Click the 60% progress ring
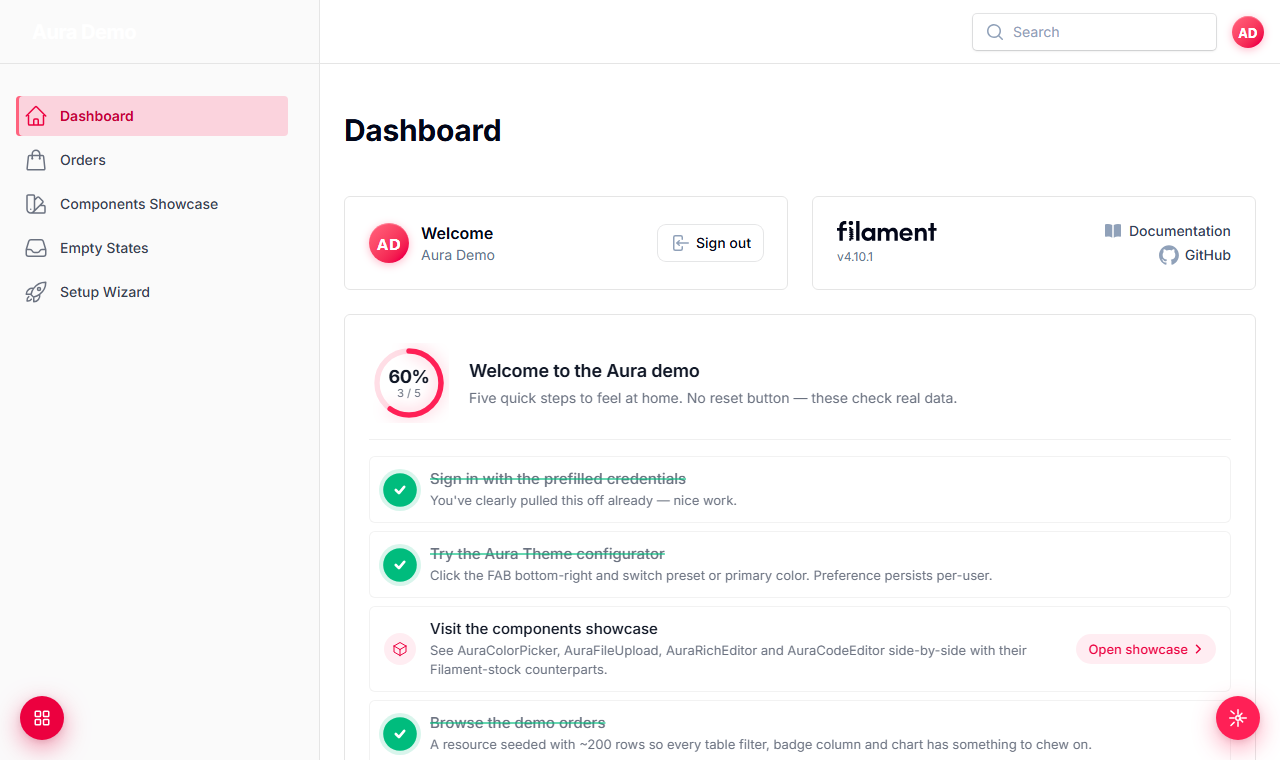The width and height of the screenshot is (1280, 760). coord(409,382)
